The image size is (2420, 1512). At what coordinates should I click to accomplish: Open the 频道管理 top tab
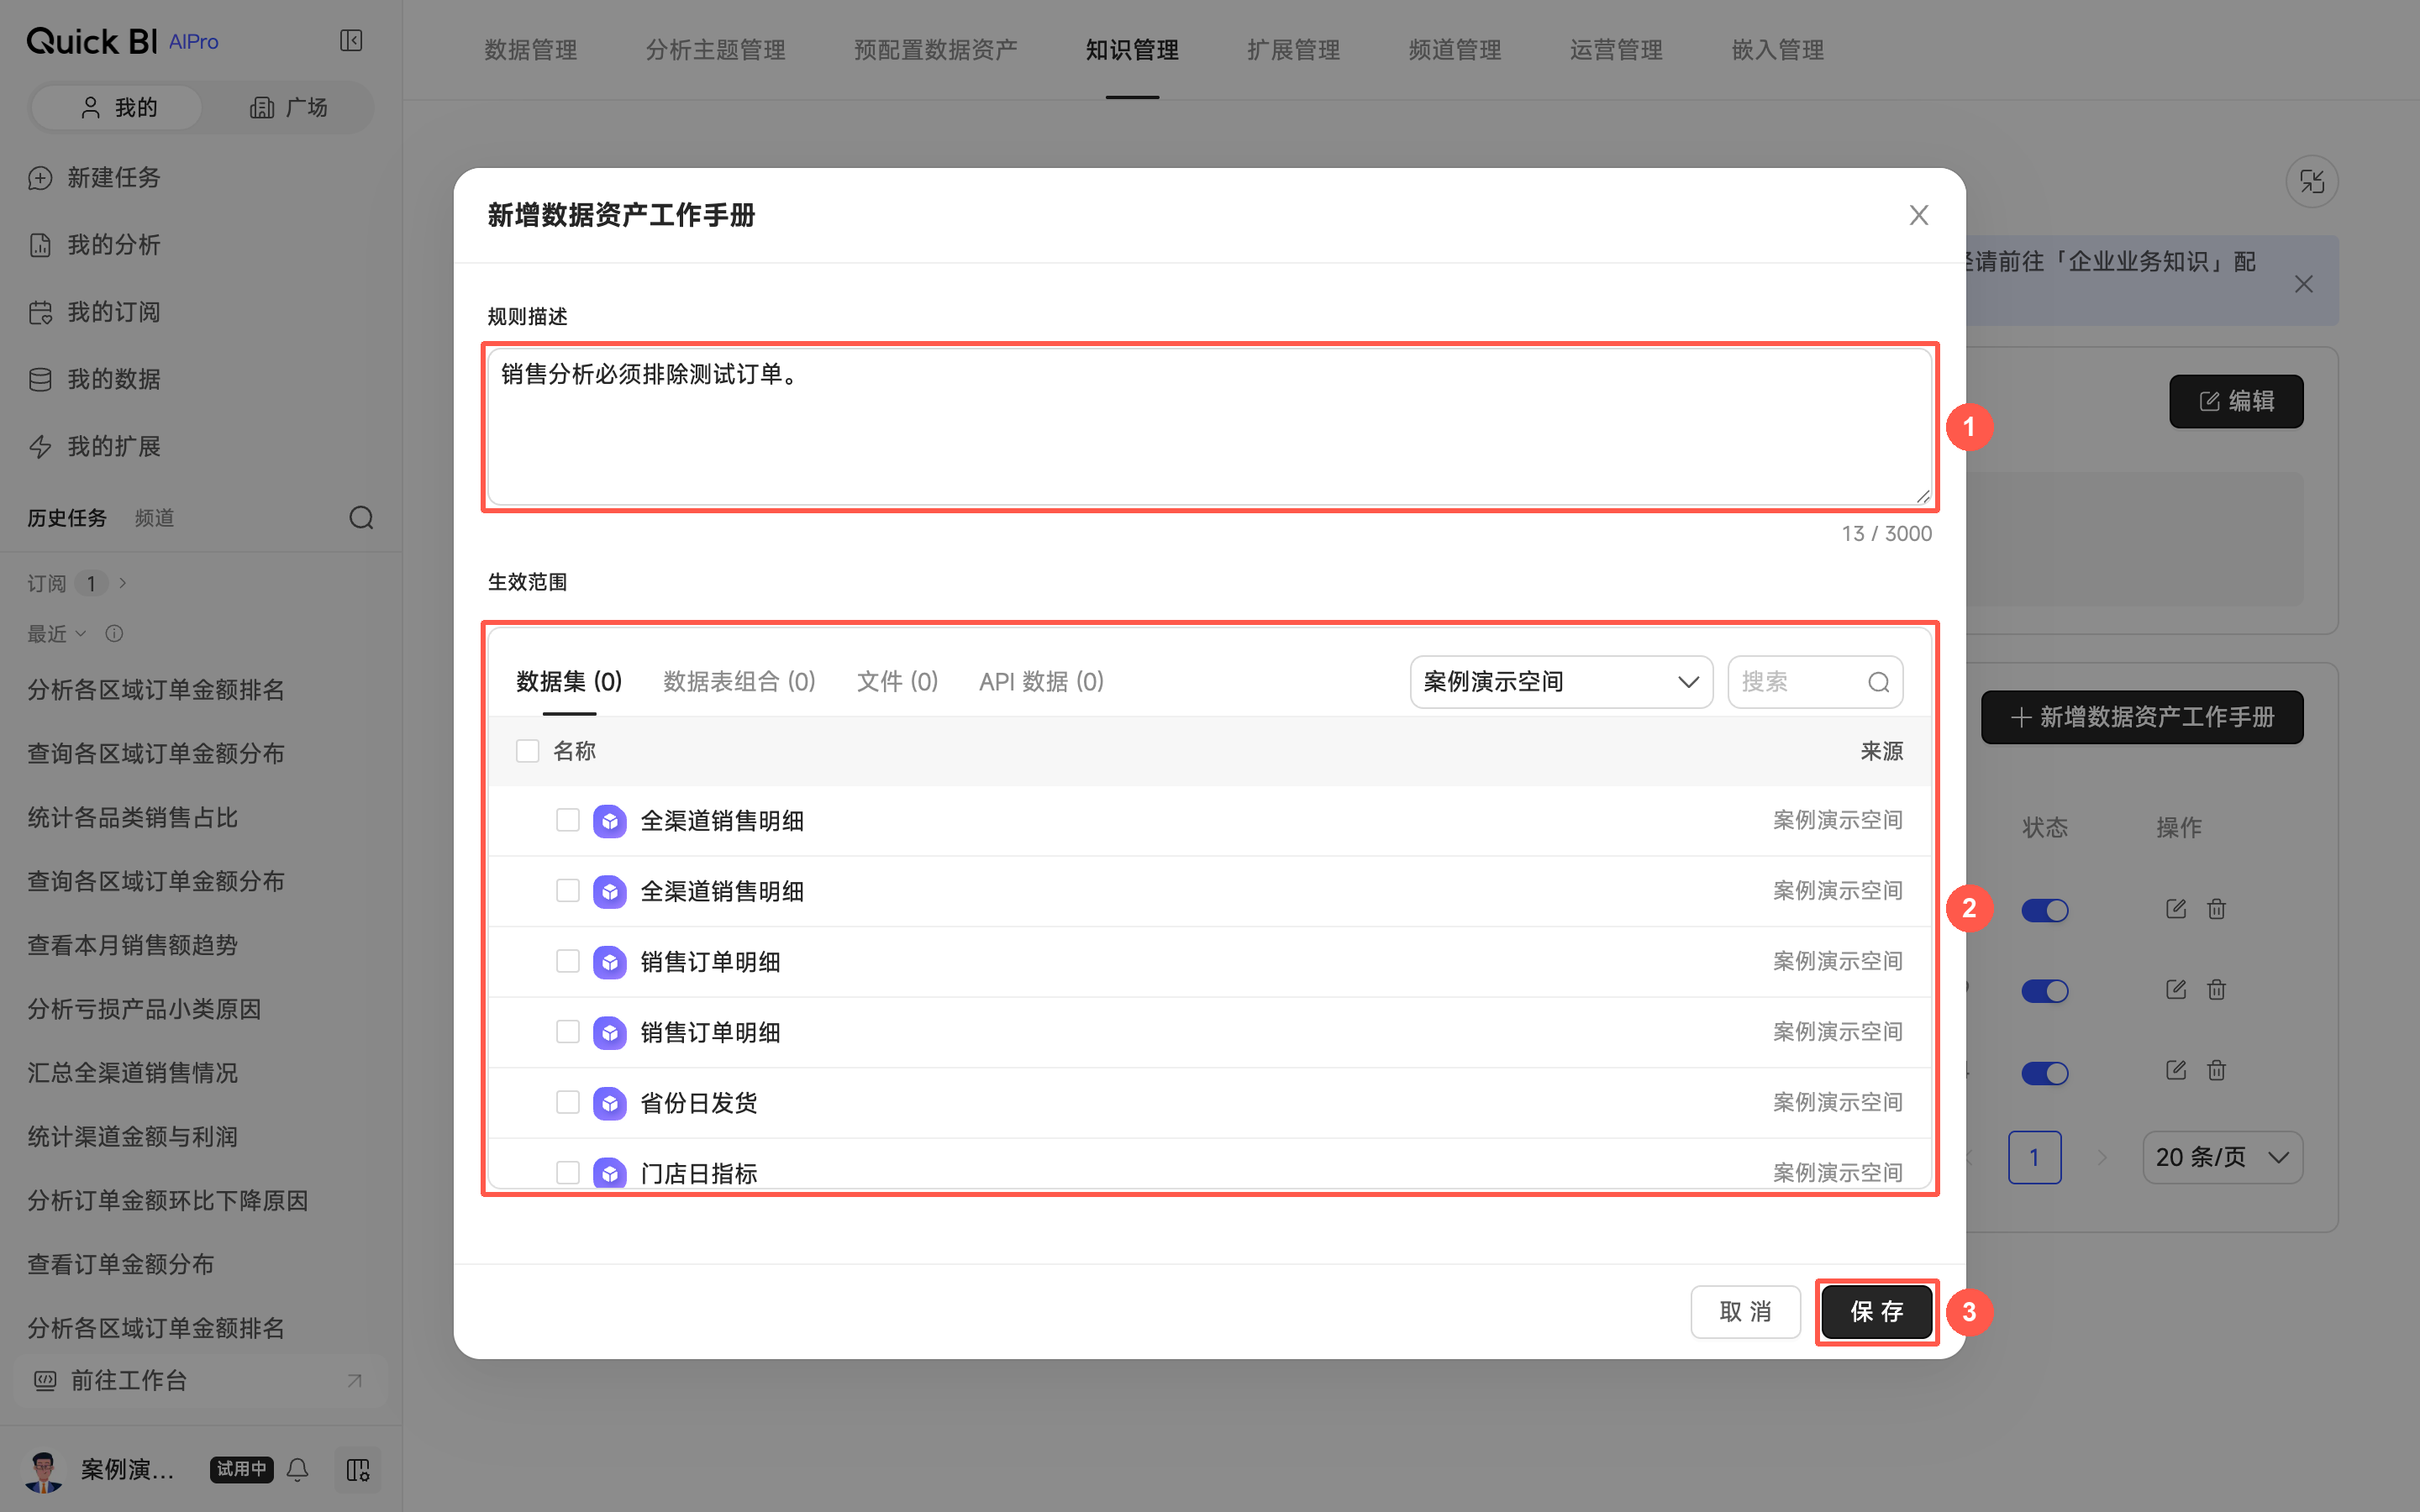(x=1454, y=50)
